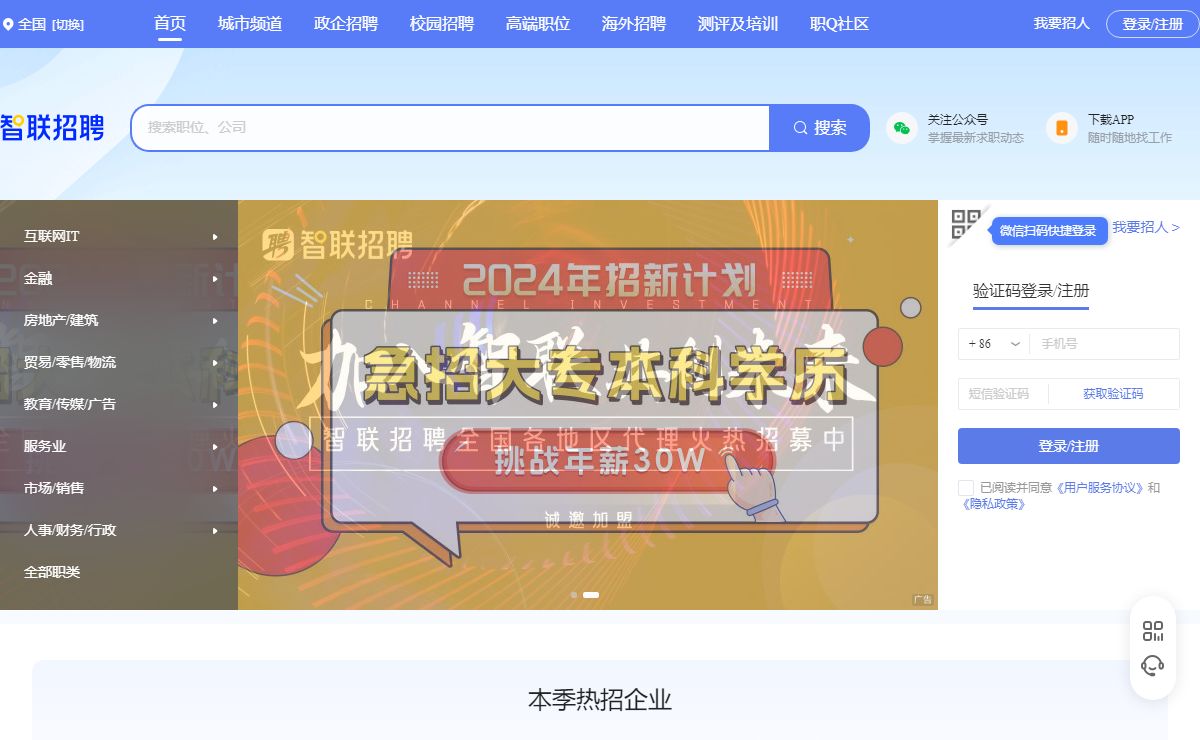The image size is (1200, 740).
Task: Open the 测评及培训 nav item
Action: [x=738, y=24]
